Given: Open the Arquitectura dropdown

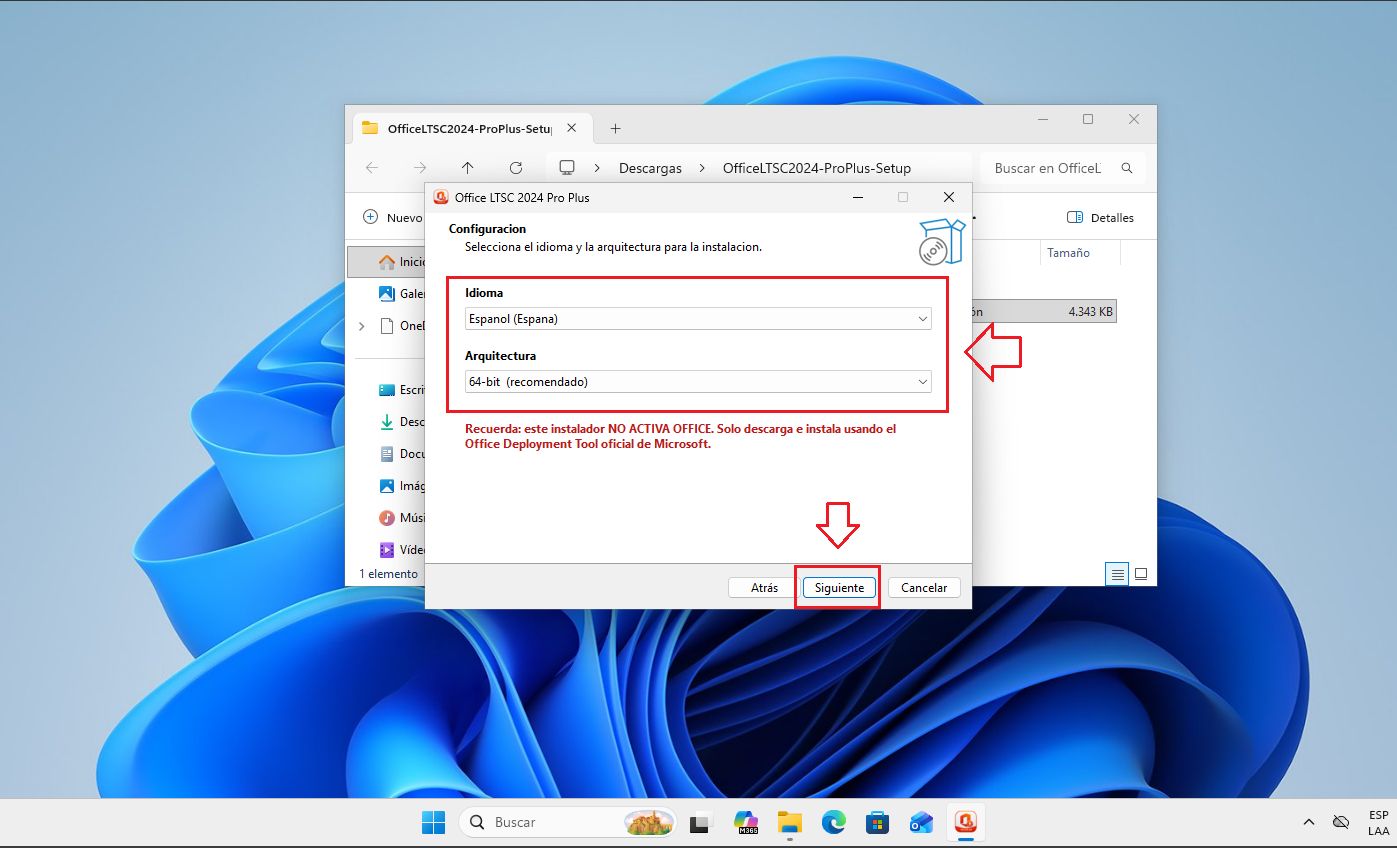Looking at the screenshot, I should click(x=698, y=381).
